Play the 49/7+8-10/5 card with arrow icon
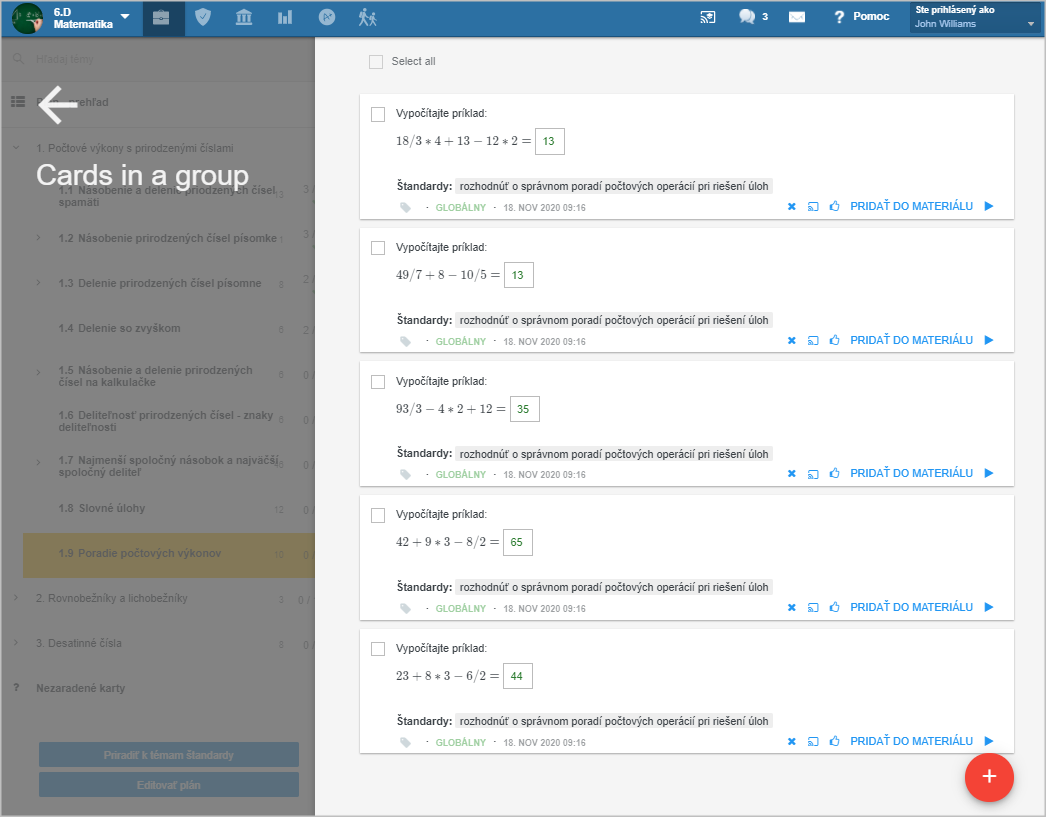The image size is (1046, 817). pyautogui.click(x=989, y=340)
